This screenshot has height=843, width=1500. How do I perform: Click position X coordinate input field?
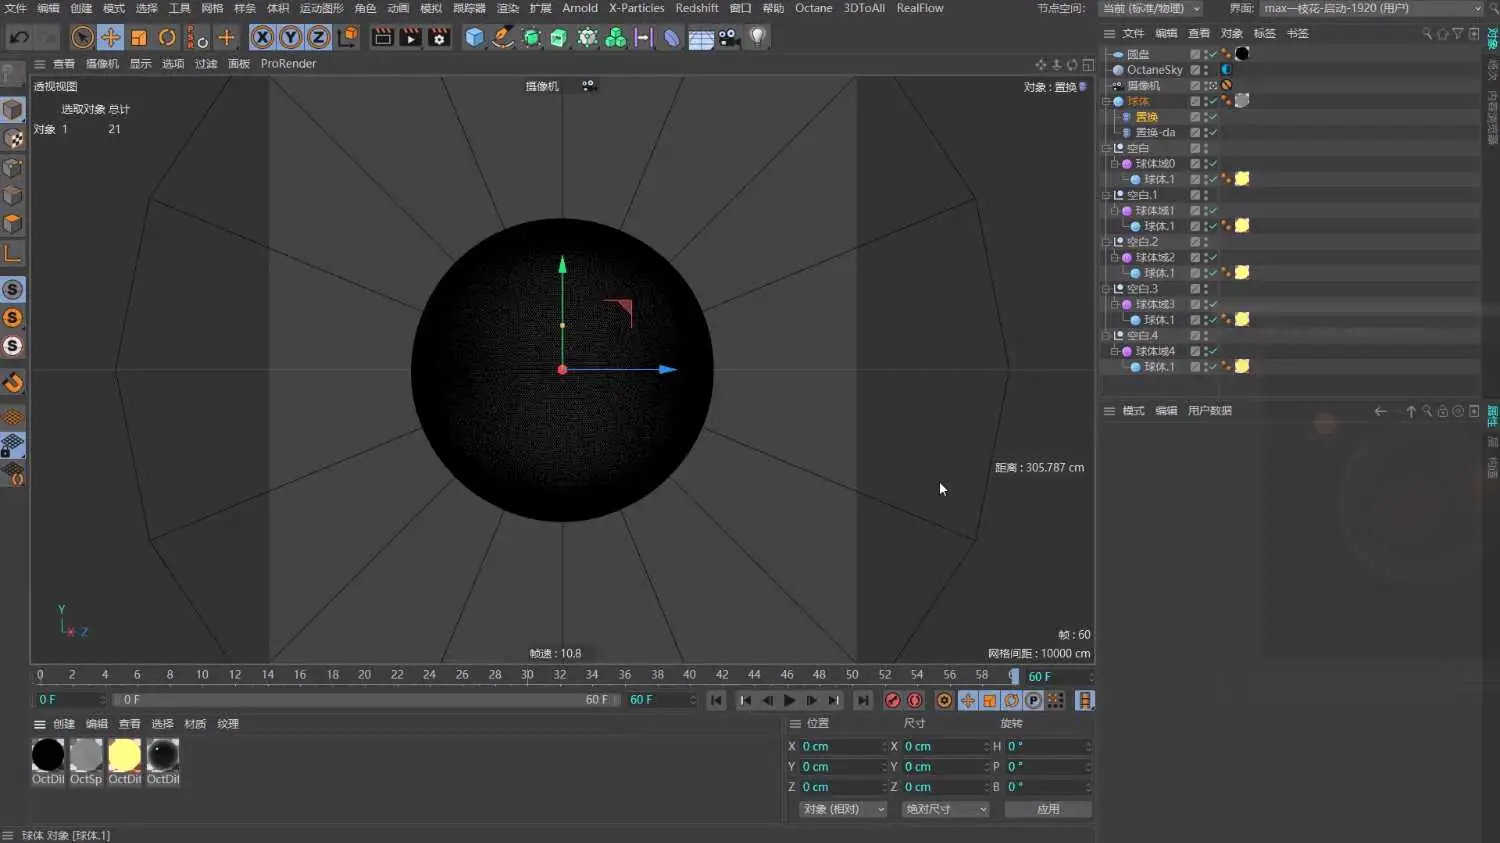[x=843, y=747]
